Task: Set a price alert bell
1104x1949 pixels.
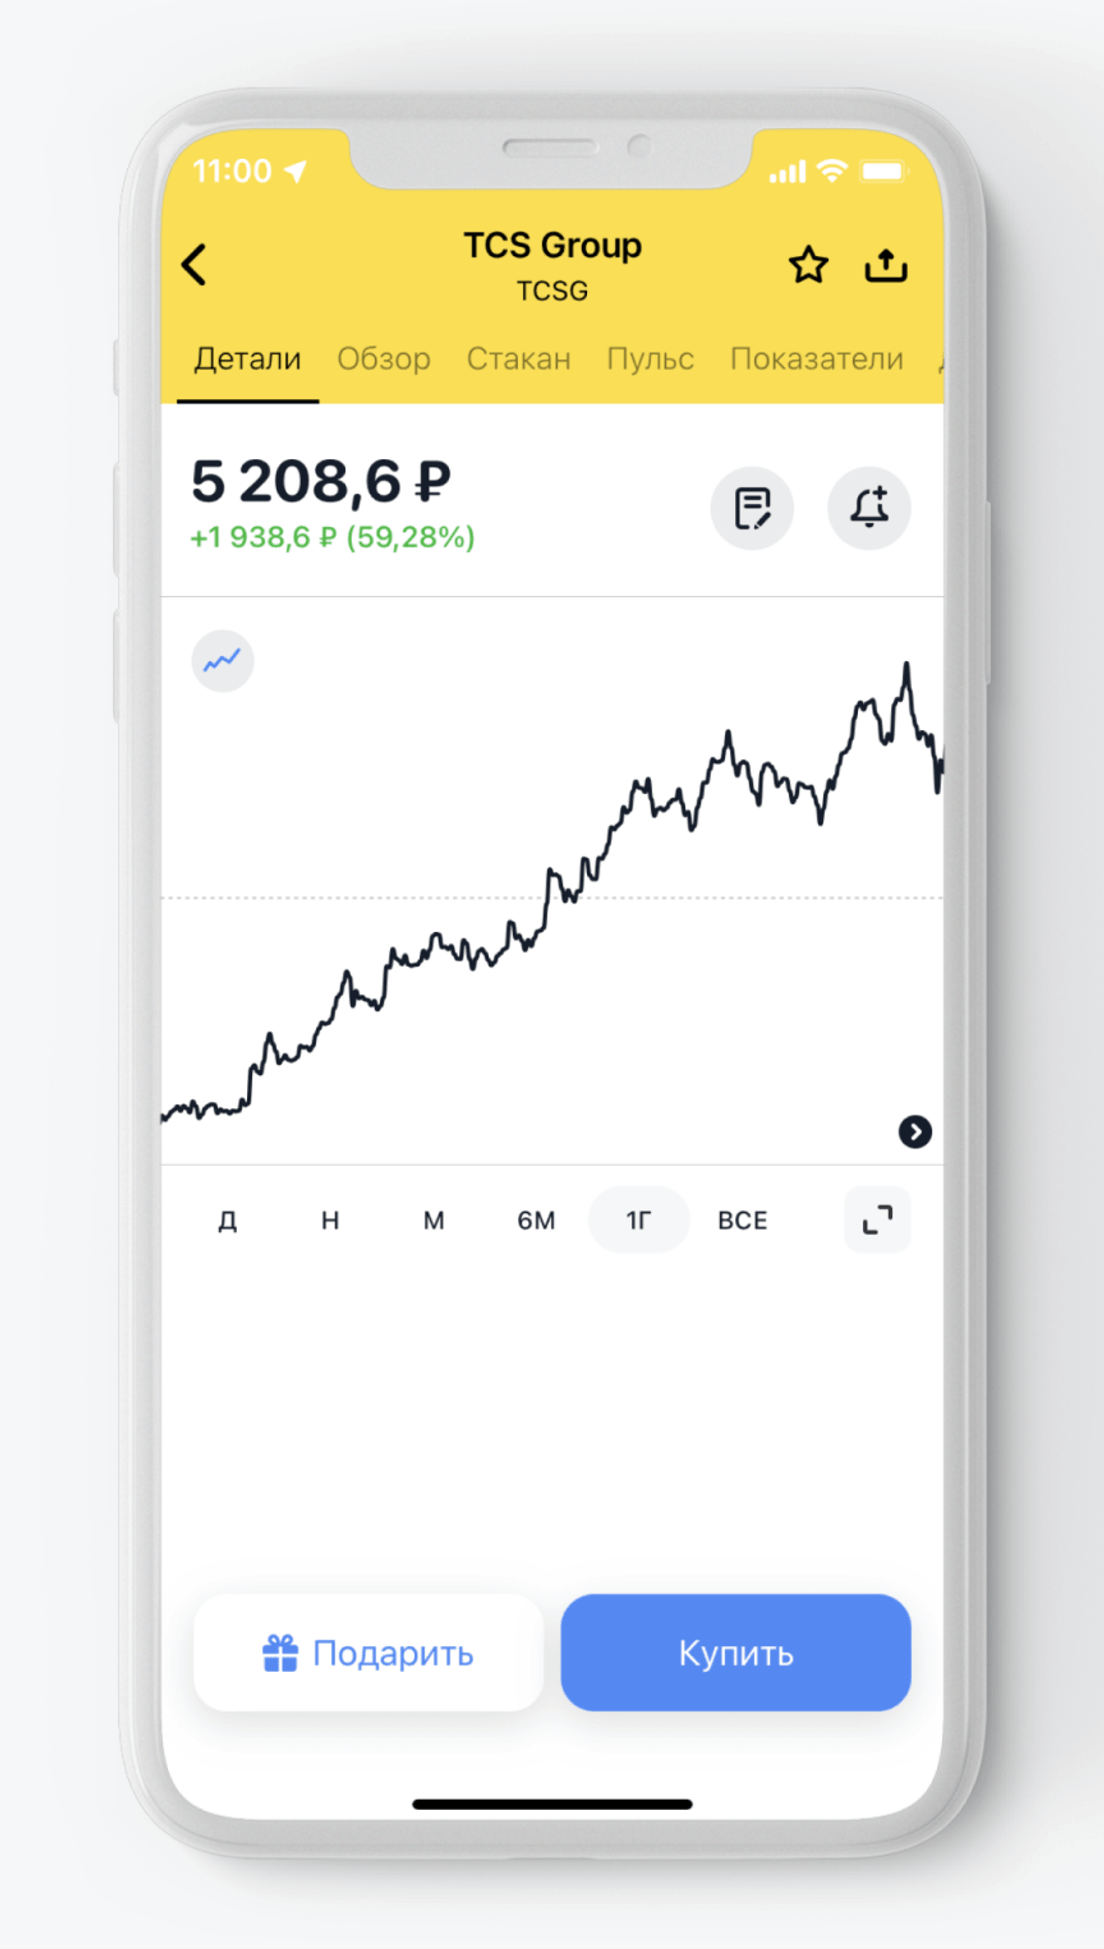Action: coord(869,508)
